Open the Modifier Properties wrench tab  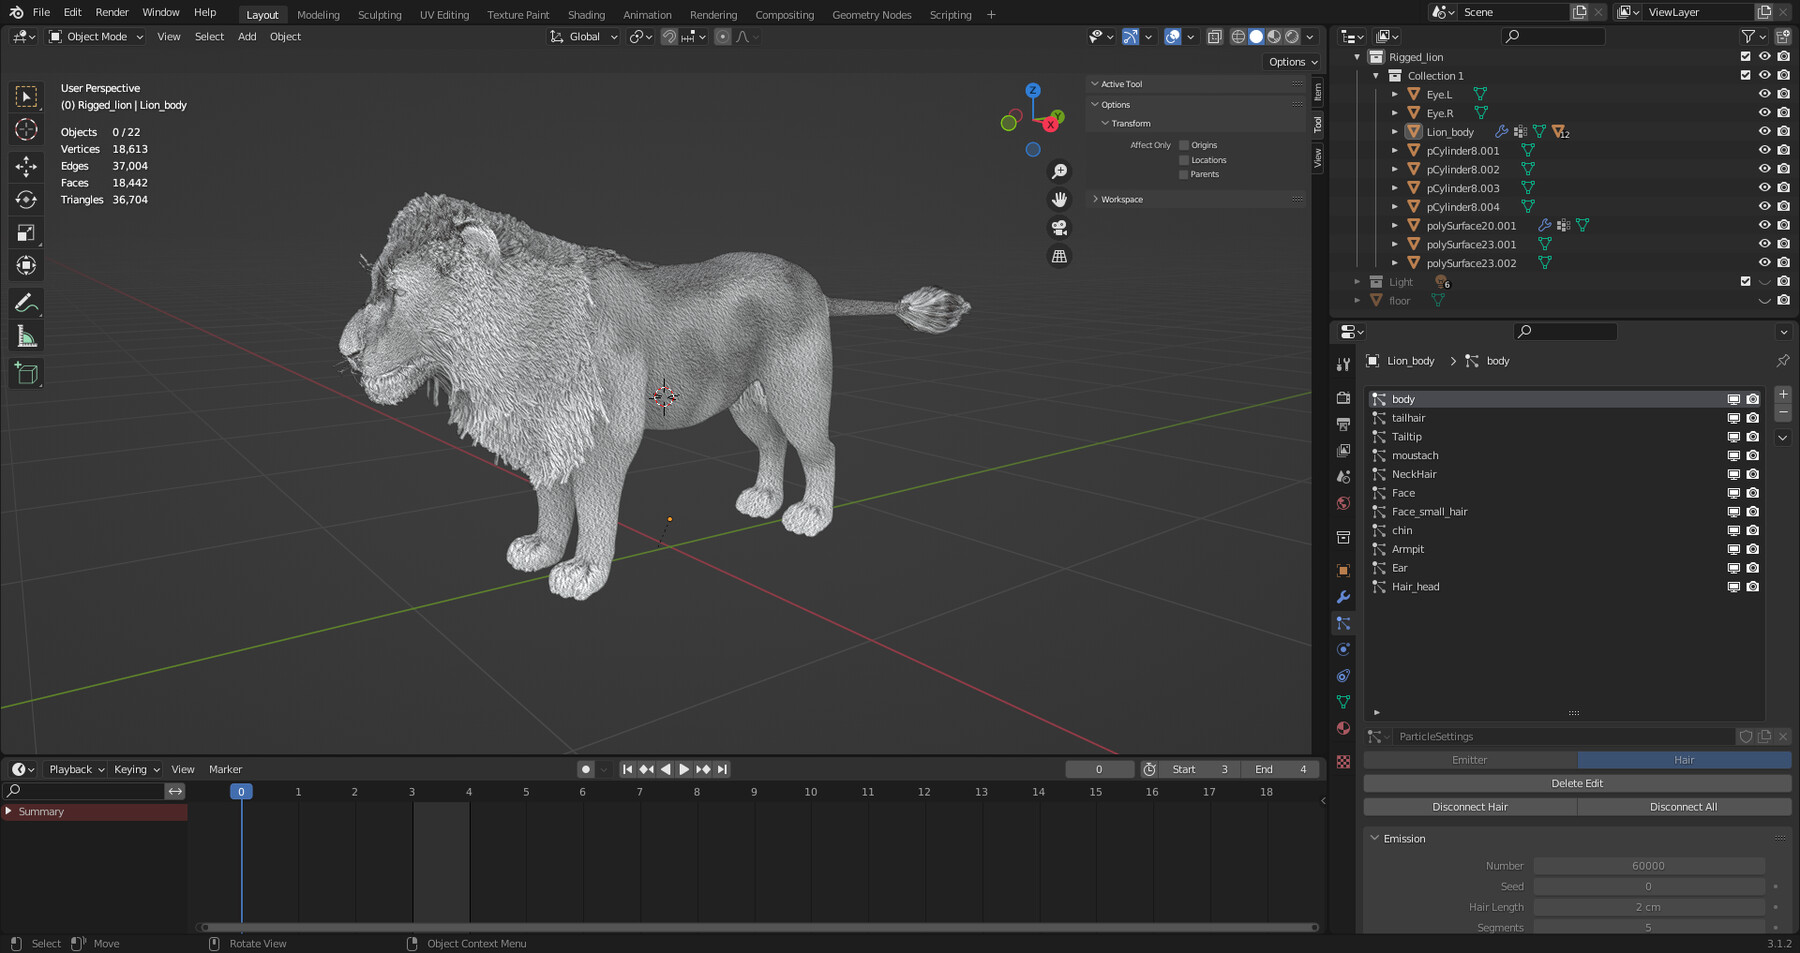(x=1344, y=597)
